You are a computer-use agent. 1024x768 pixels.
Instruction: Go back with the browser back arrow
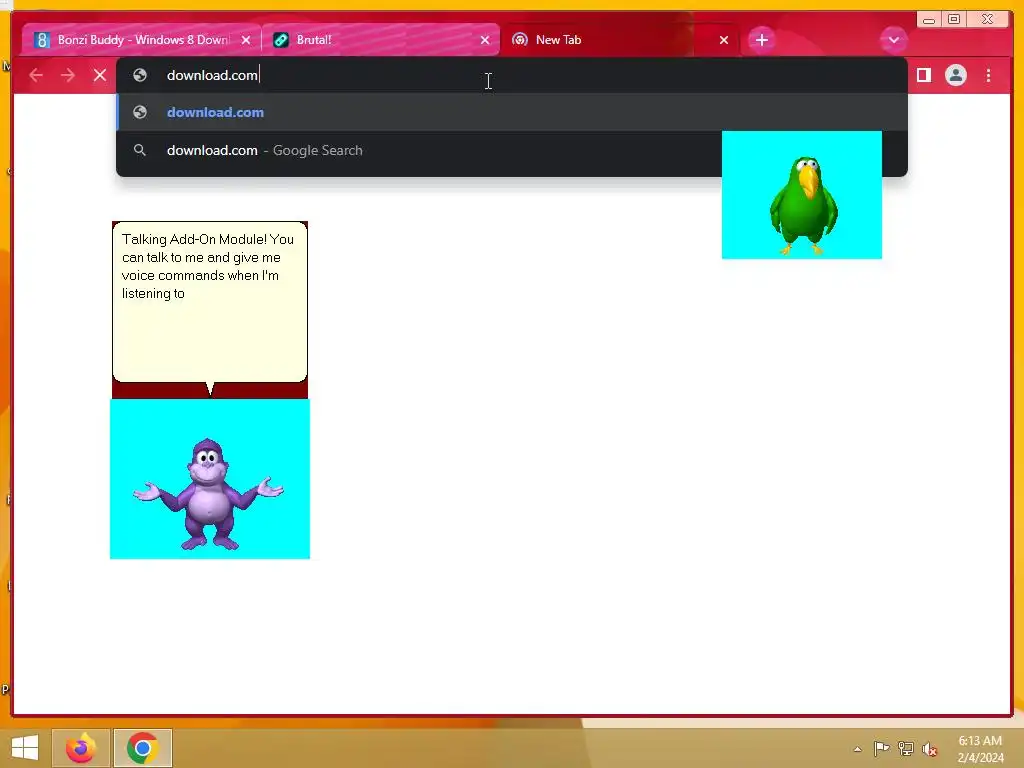pyautogui.click(x=36, y=75)
